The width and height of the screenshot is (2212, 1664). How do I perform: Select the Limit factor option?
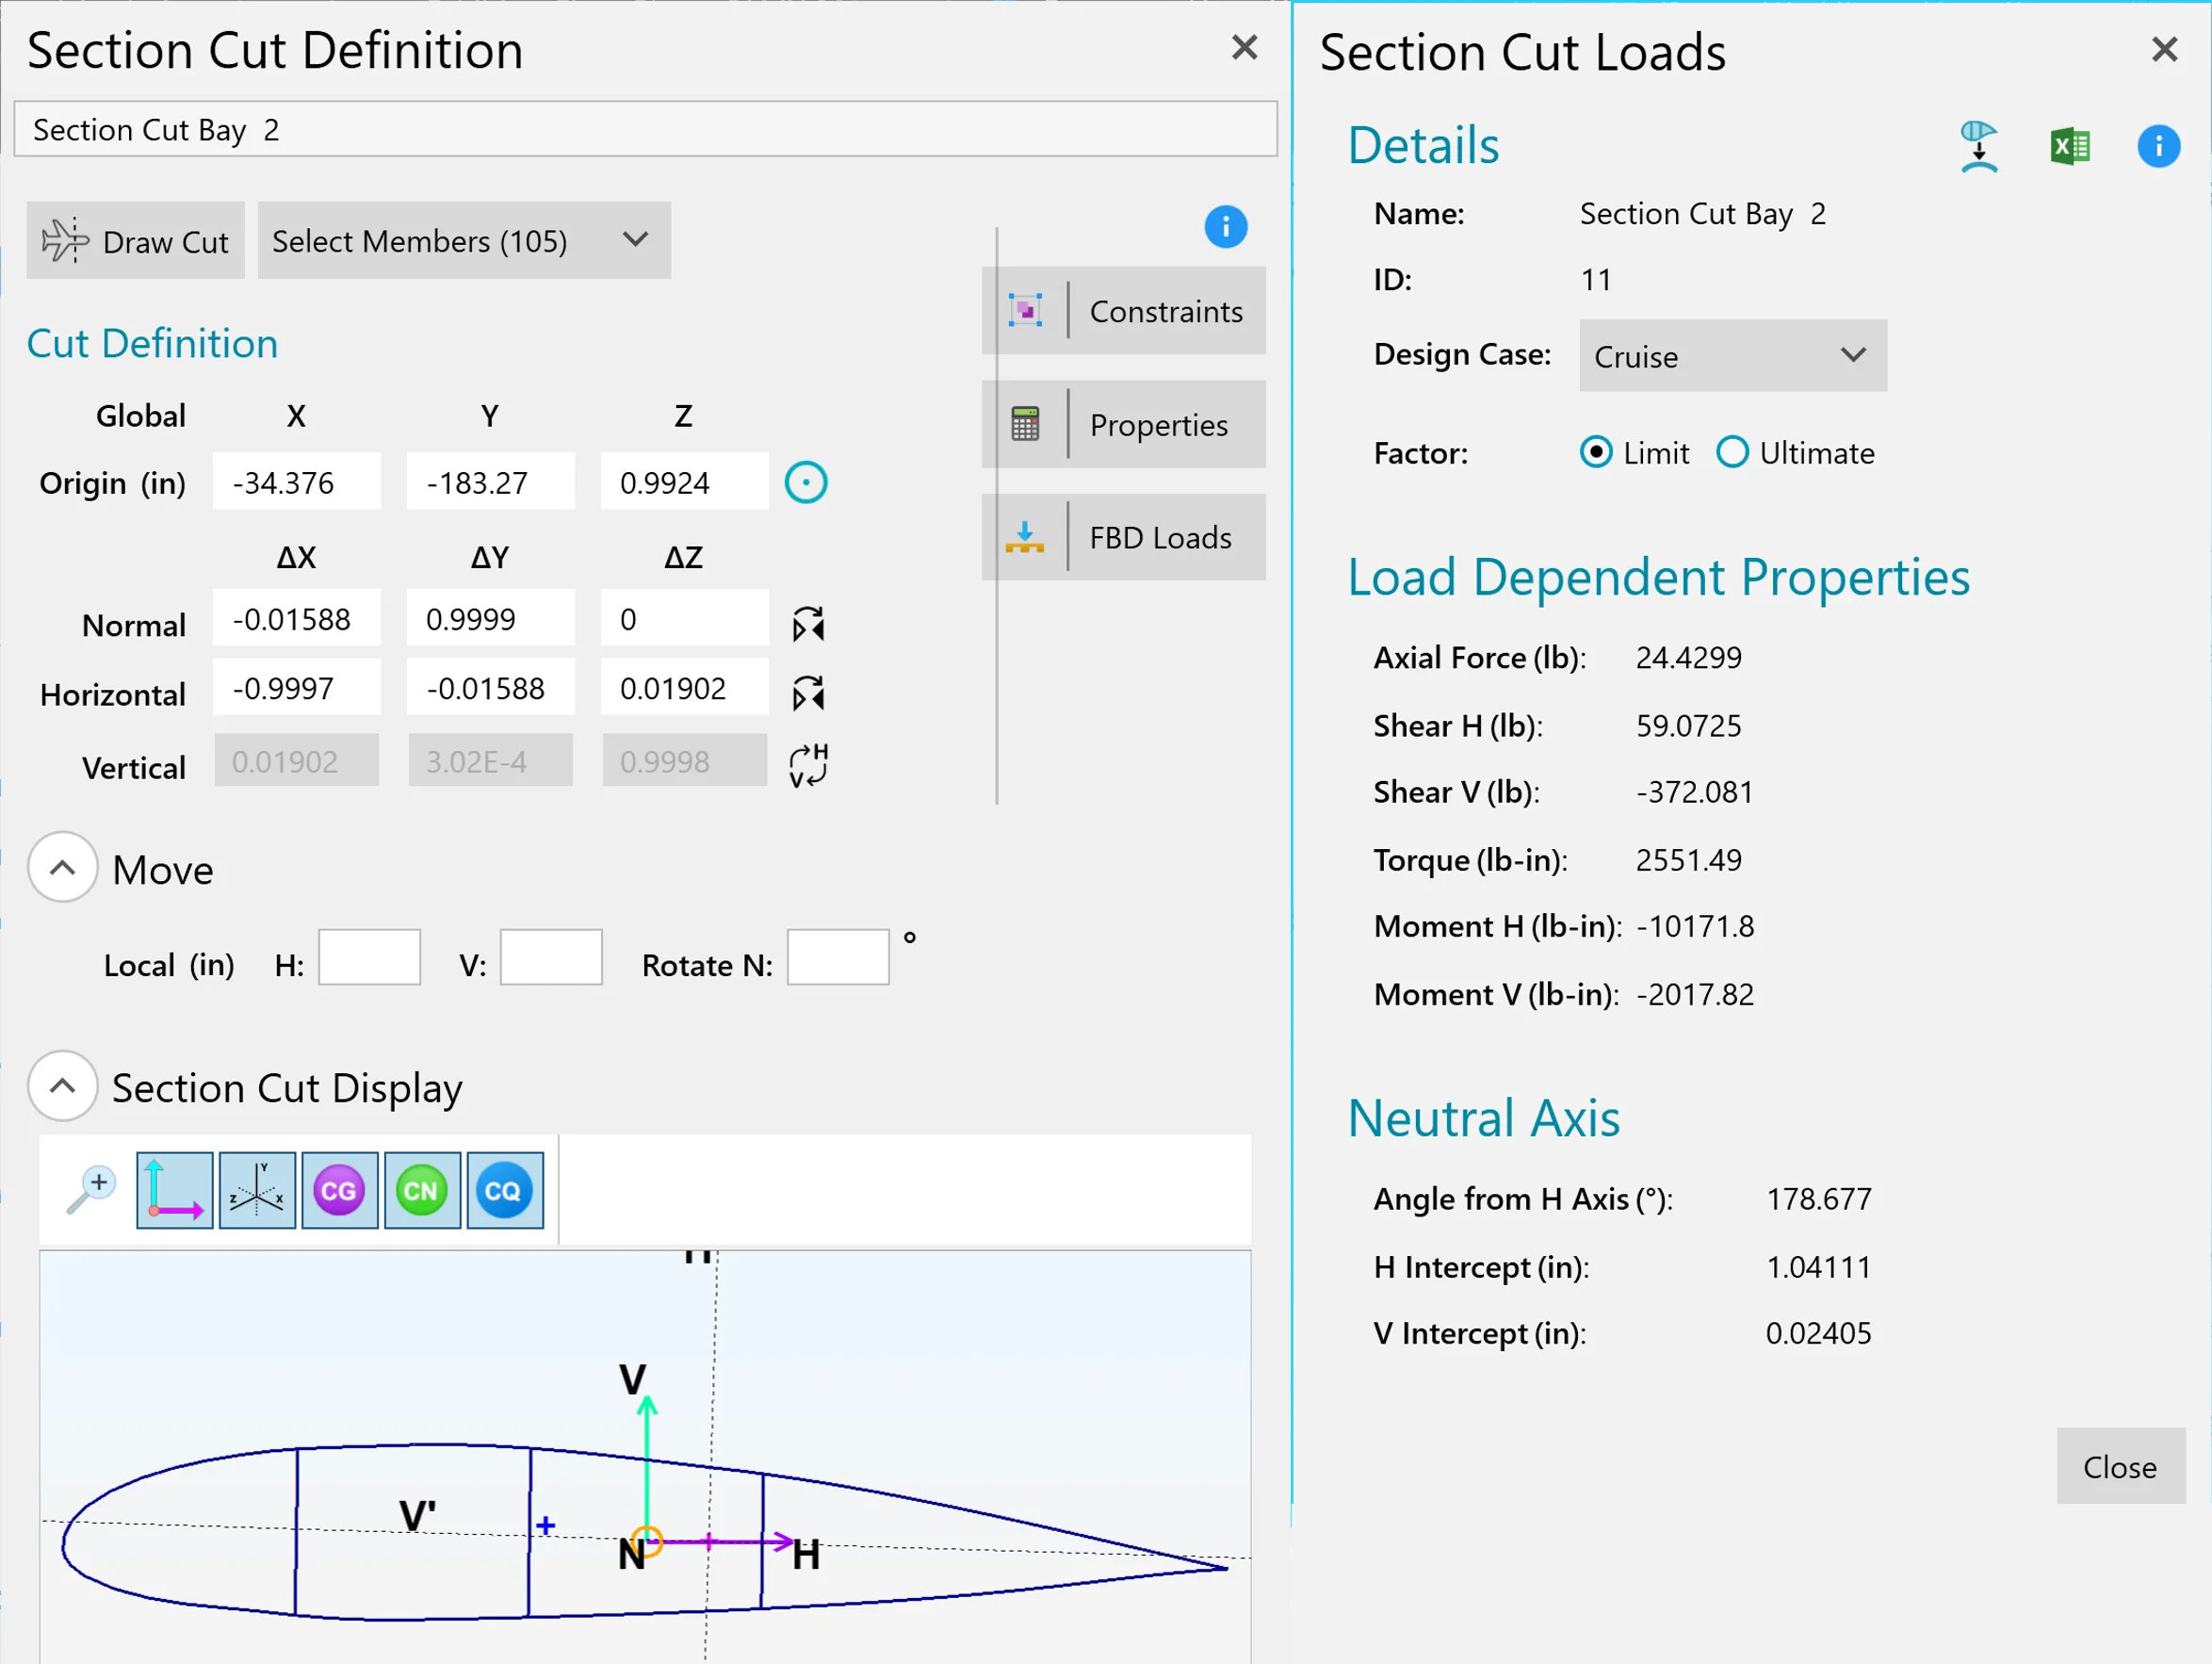point(1634,453)
